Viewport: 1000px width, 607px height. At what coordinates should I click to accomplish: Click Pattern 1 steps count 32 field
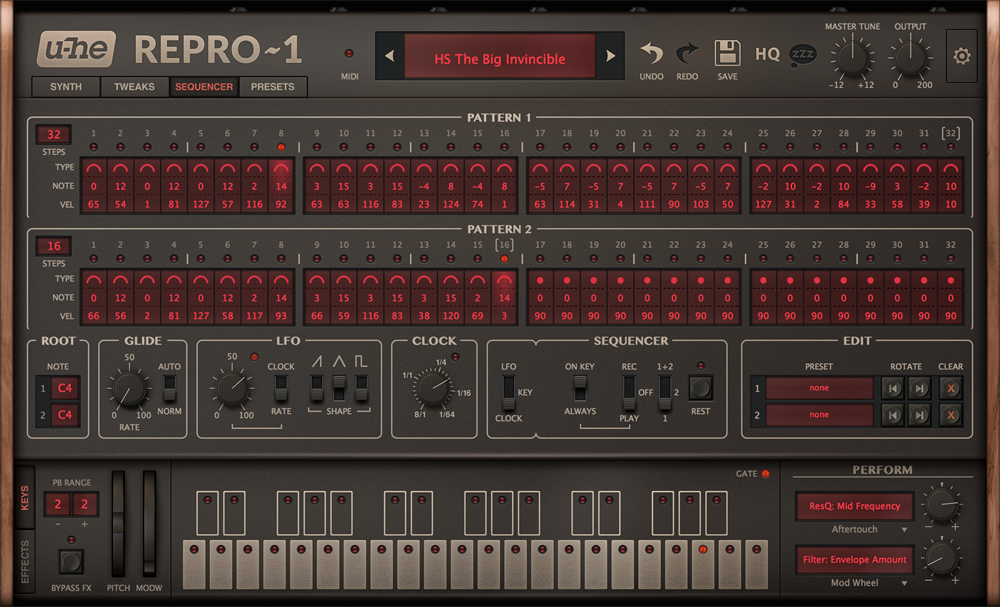(54, 135)
